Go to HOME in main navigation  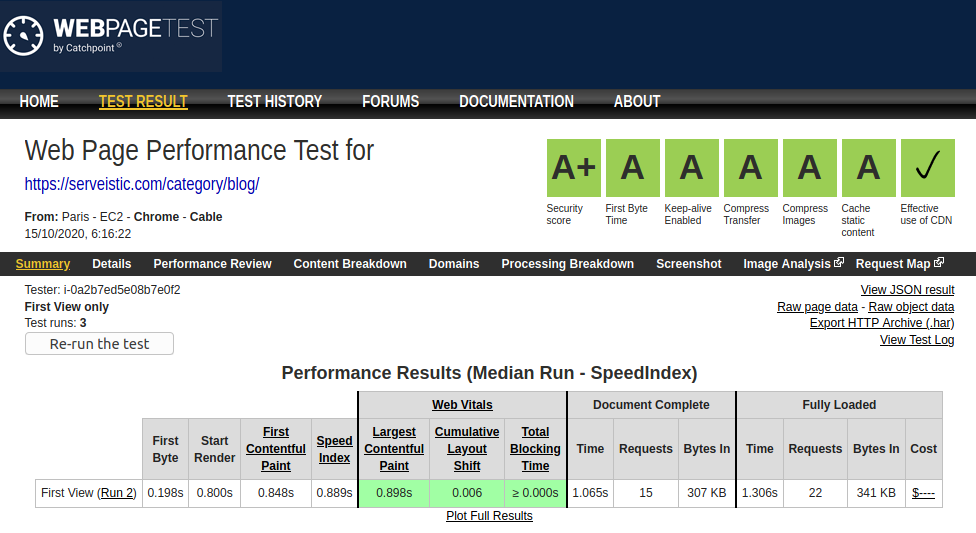tap(39, 101)
